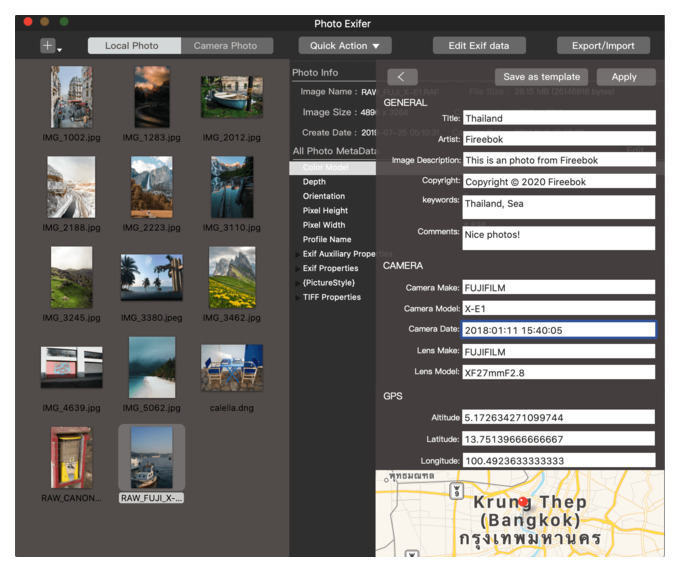Select IMG_3245.jpg thumbnail
This screenshot has width=680, height=572.
pos(72,277)
